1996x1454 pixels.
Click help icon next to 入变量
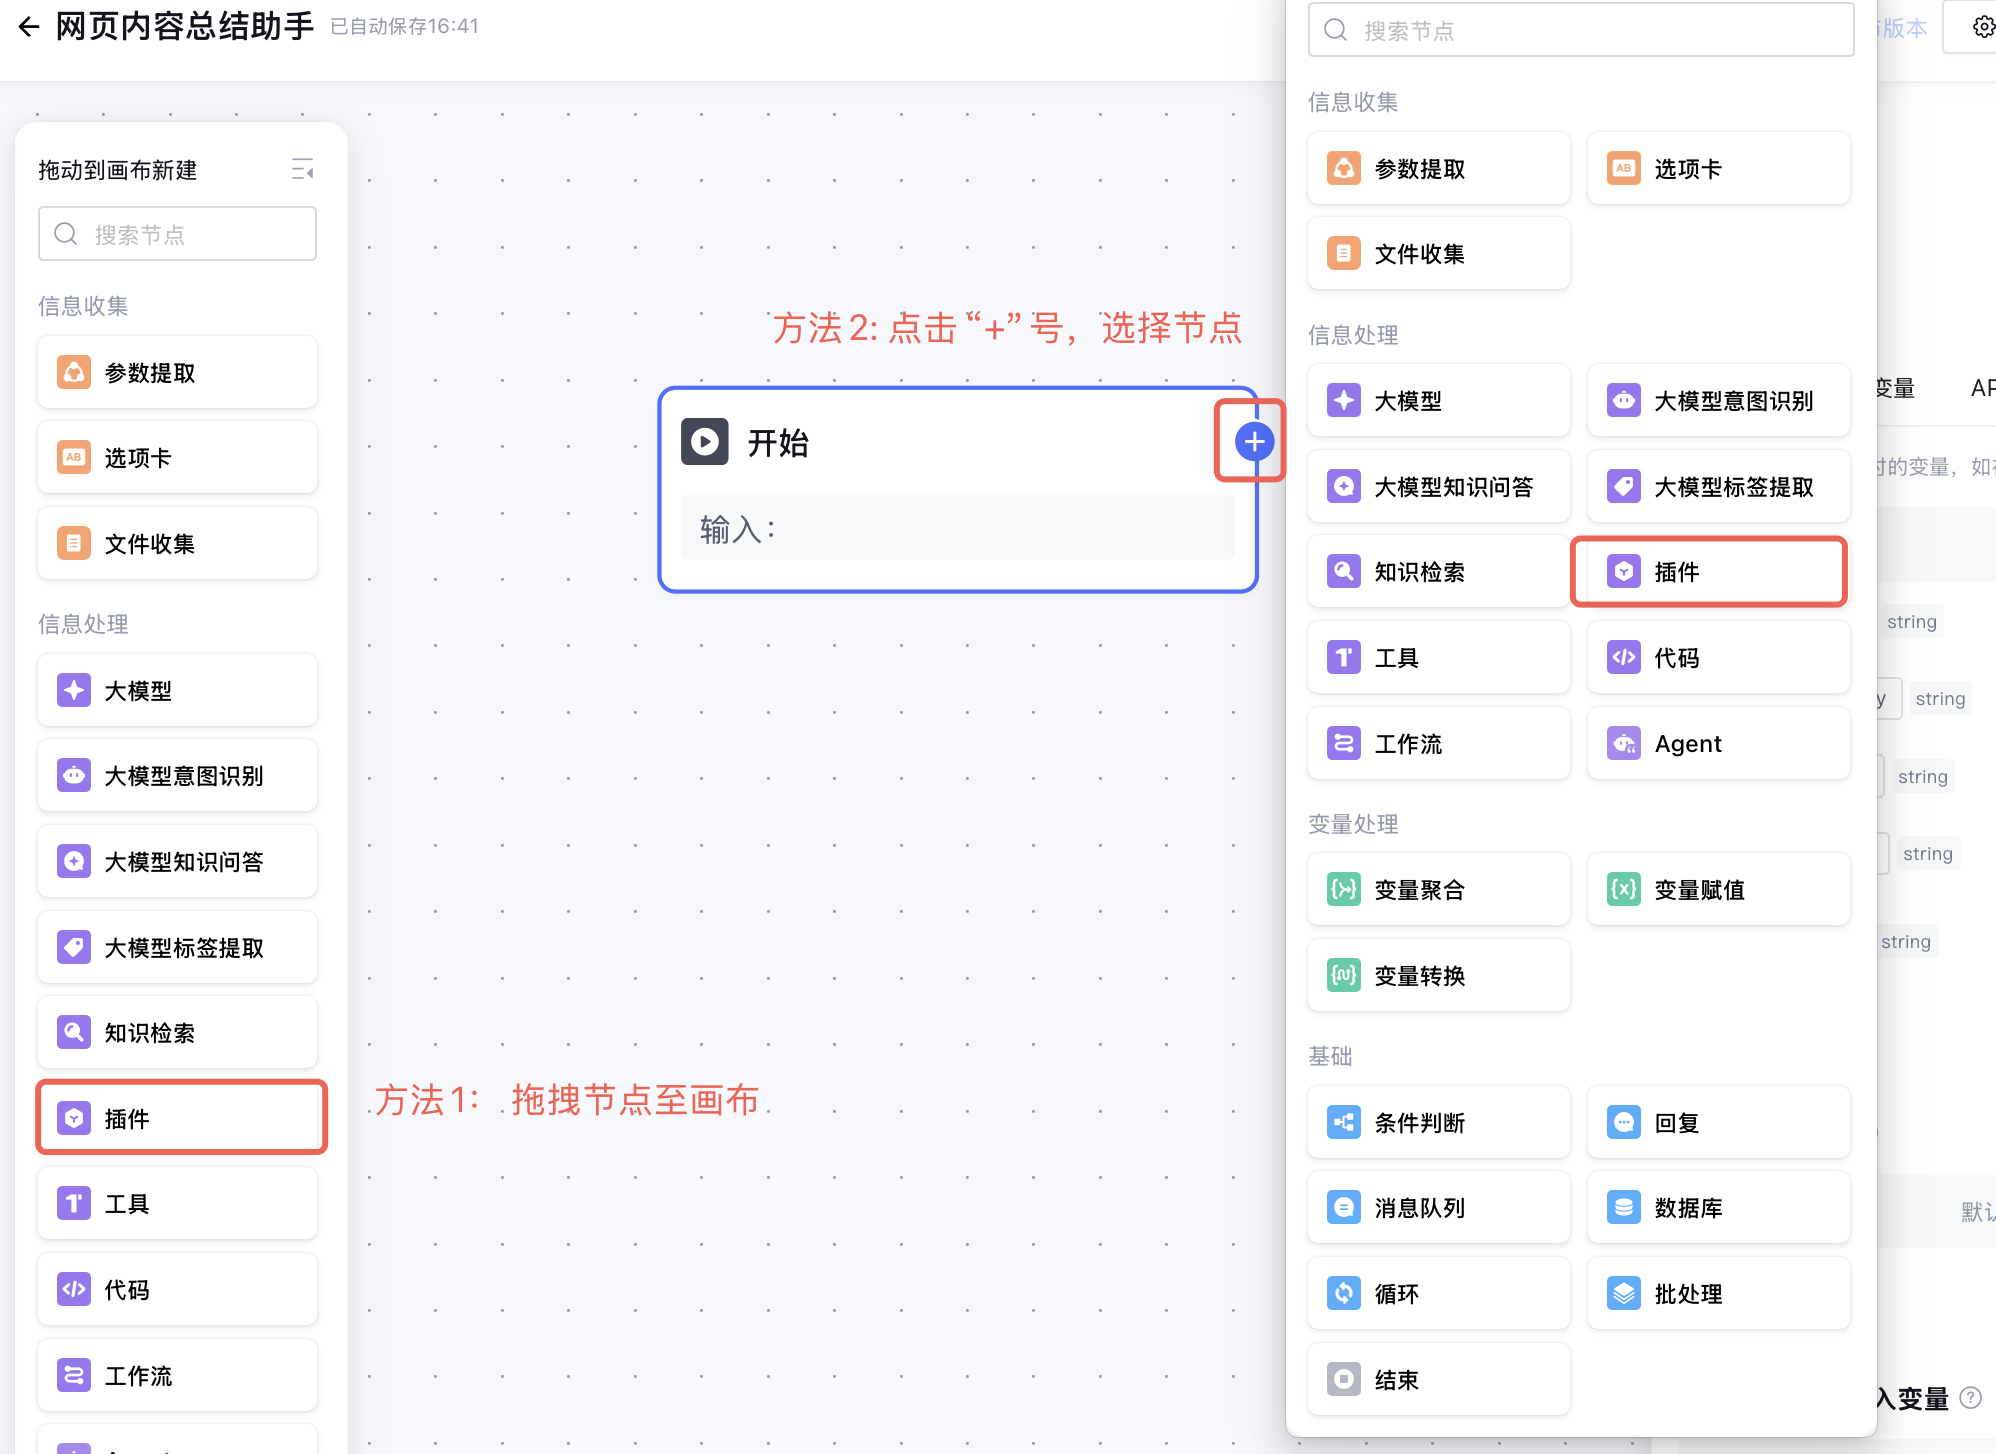pos(1970,1397)
